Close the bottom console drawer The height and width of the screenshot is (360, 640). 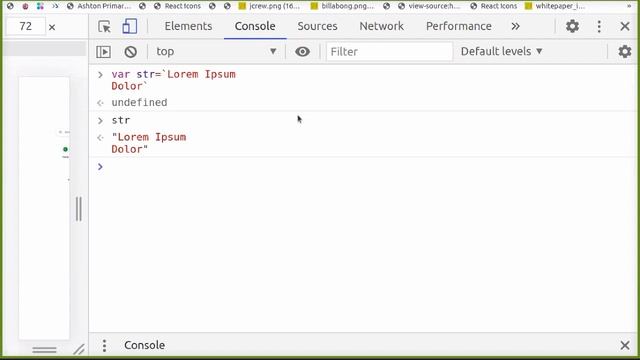624,345
